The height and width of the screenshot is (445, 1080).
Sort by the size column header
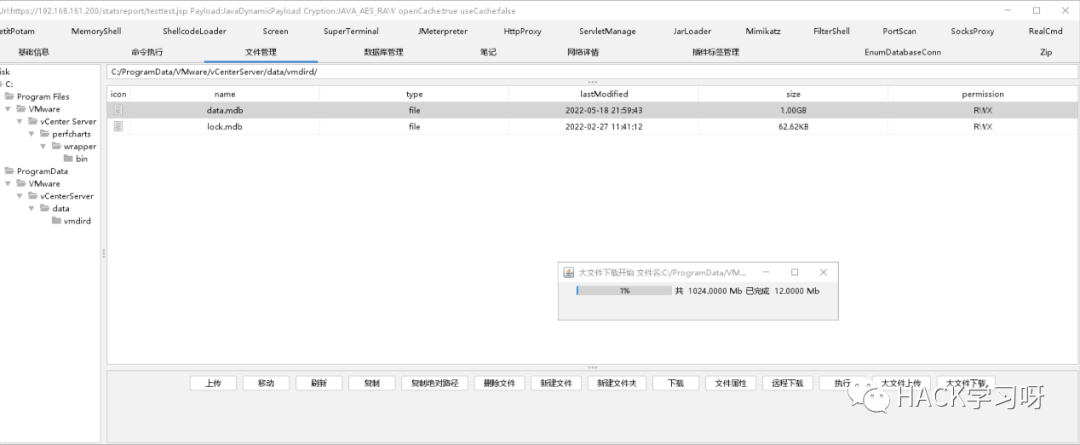point(793,94)
